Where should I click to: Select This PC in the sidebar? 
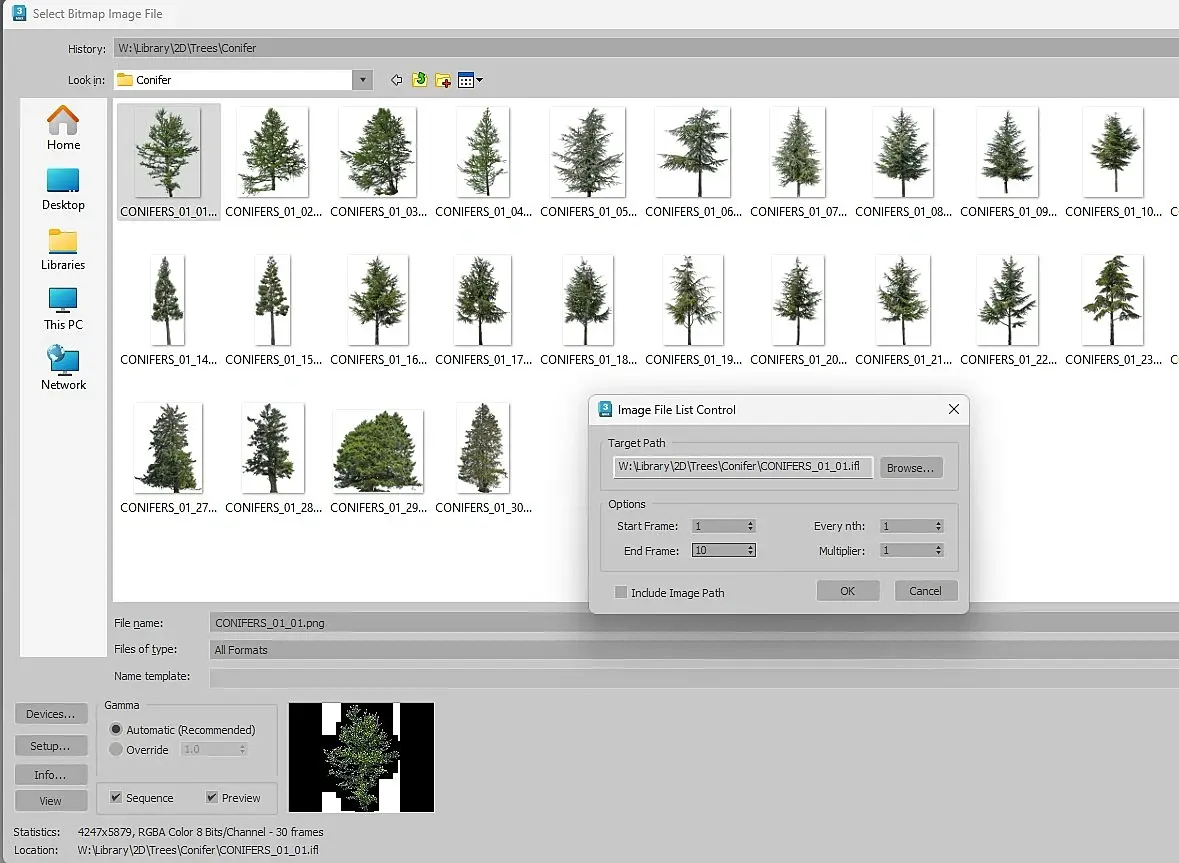[63, 309]
